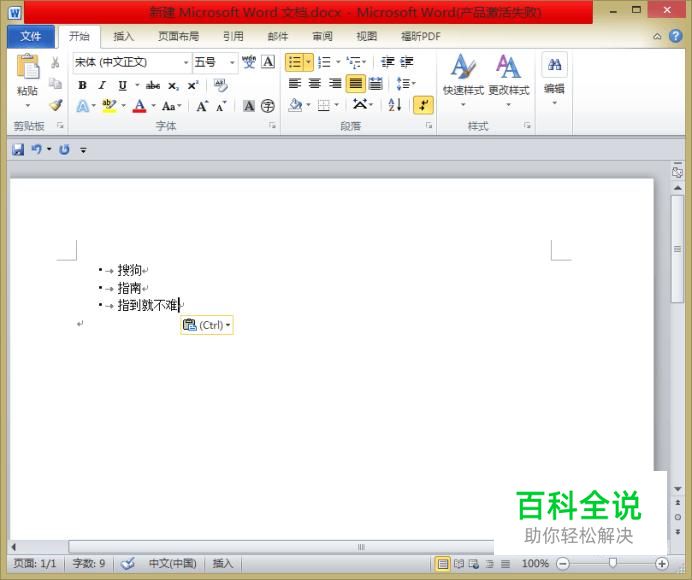Switch to the References (引用) tab
Viewport: 692px width, 580px height.
click(x=233, y=36)
